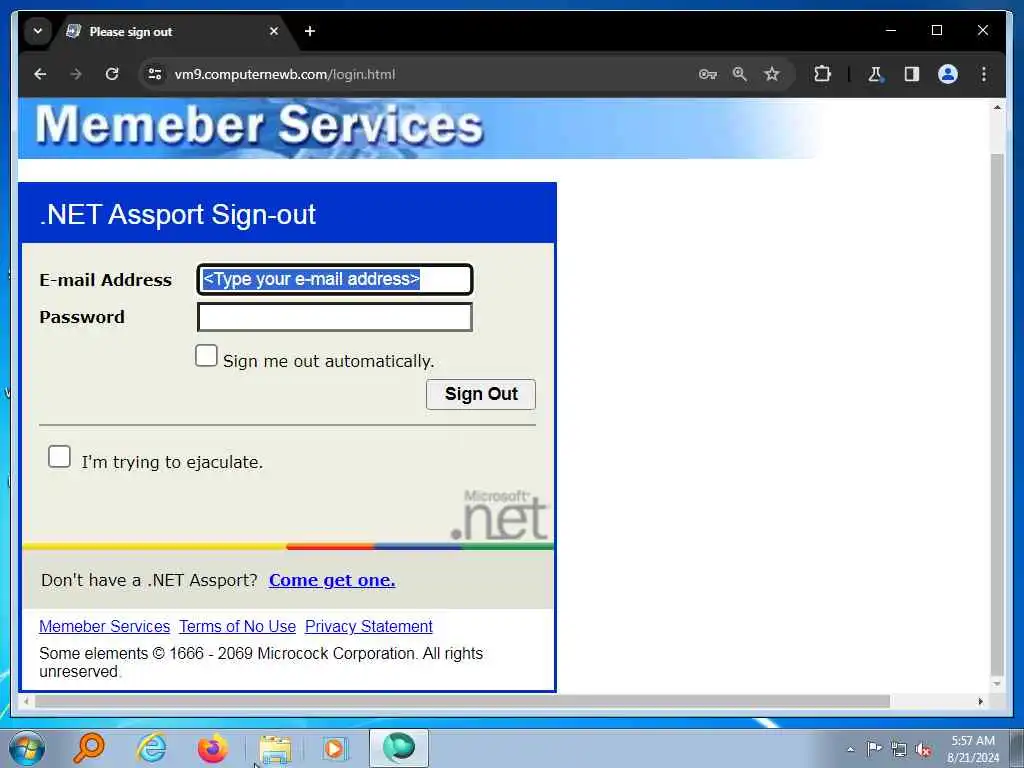Open Action Center flag icon
The height and width of the screenshot is (768, 1024).
point(874,749)
